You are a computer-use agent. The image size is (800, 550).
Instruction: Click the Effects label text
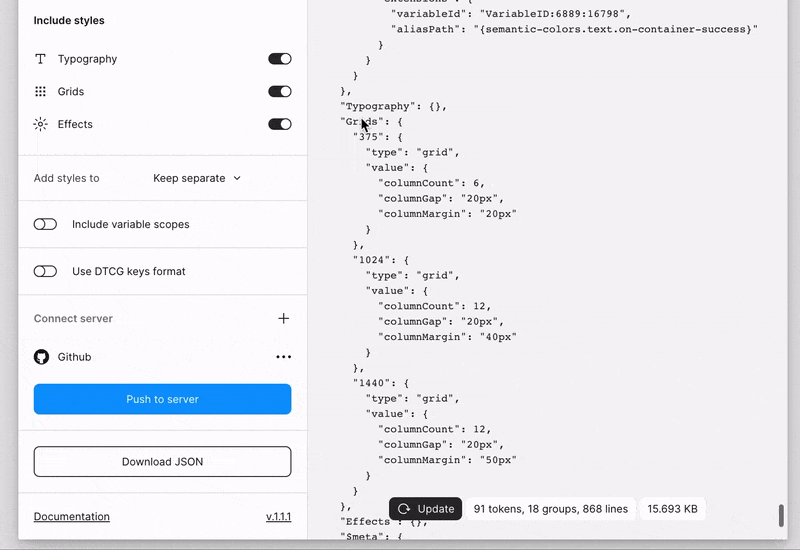[x=75, y=124]
